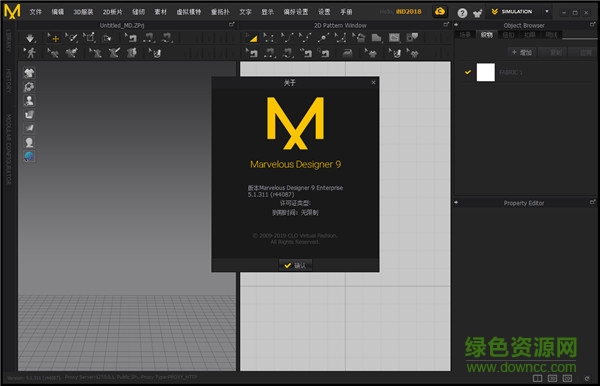Choose the Free Sewing tool in 2D toolbar
Viewport: 600px width, 386px height.
[287, 53]
